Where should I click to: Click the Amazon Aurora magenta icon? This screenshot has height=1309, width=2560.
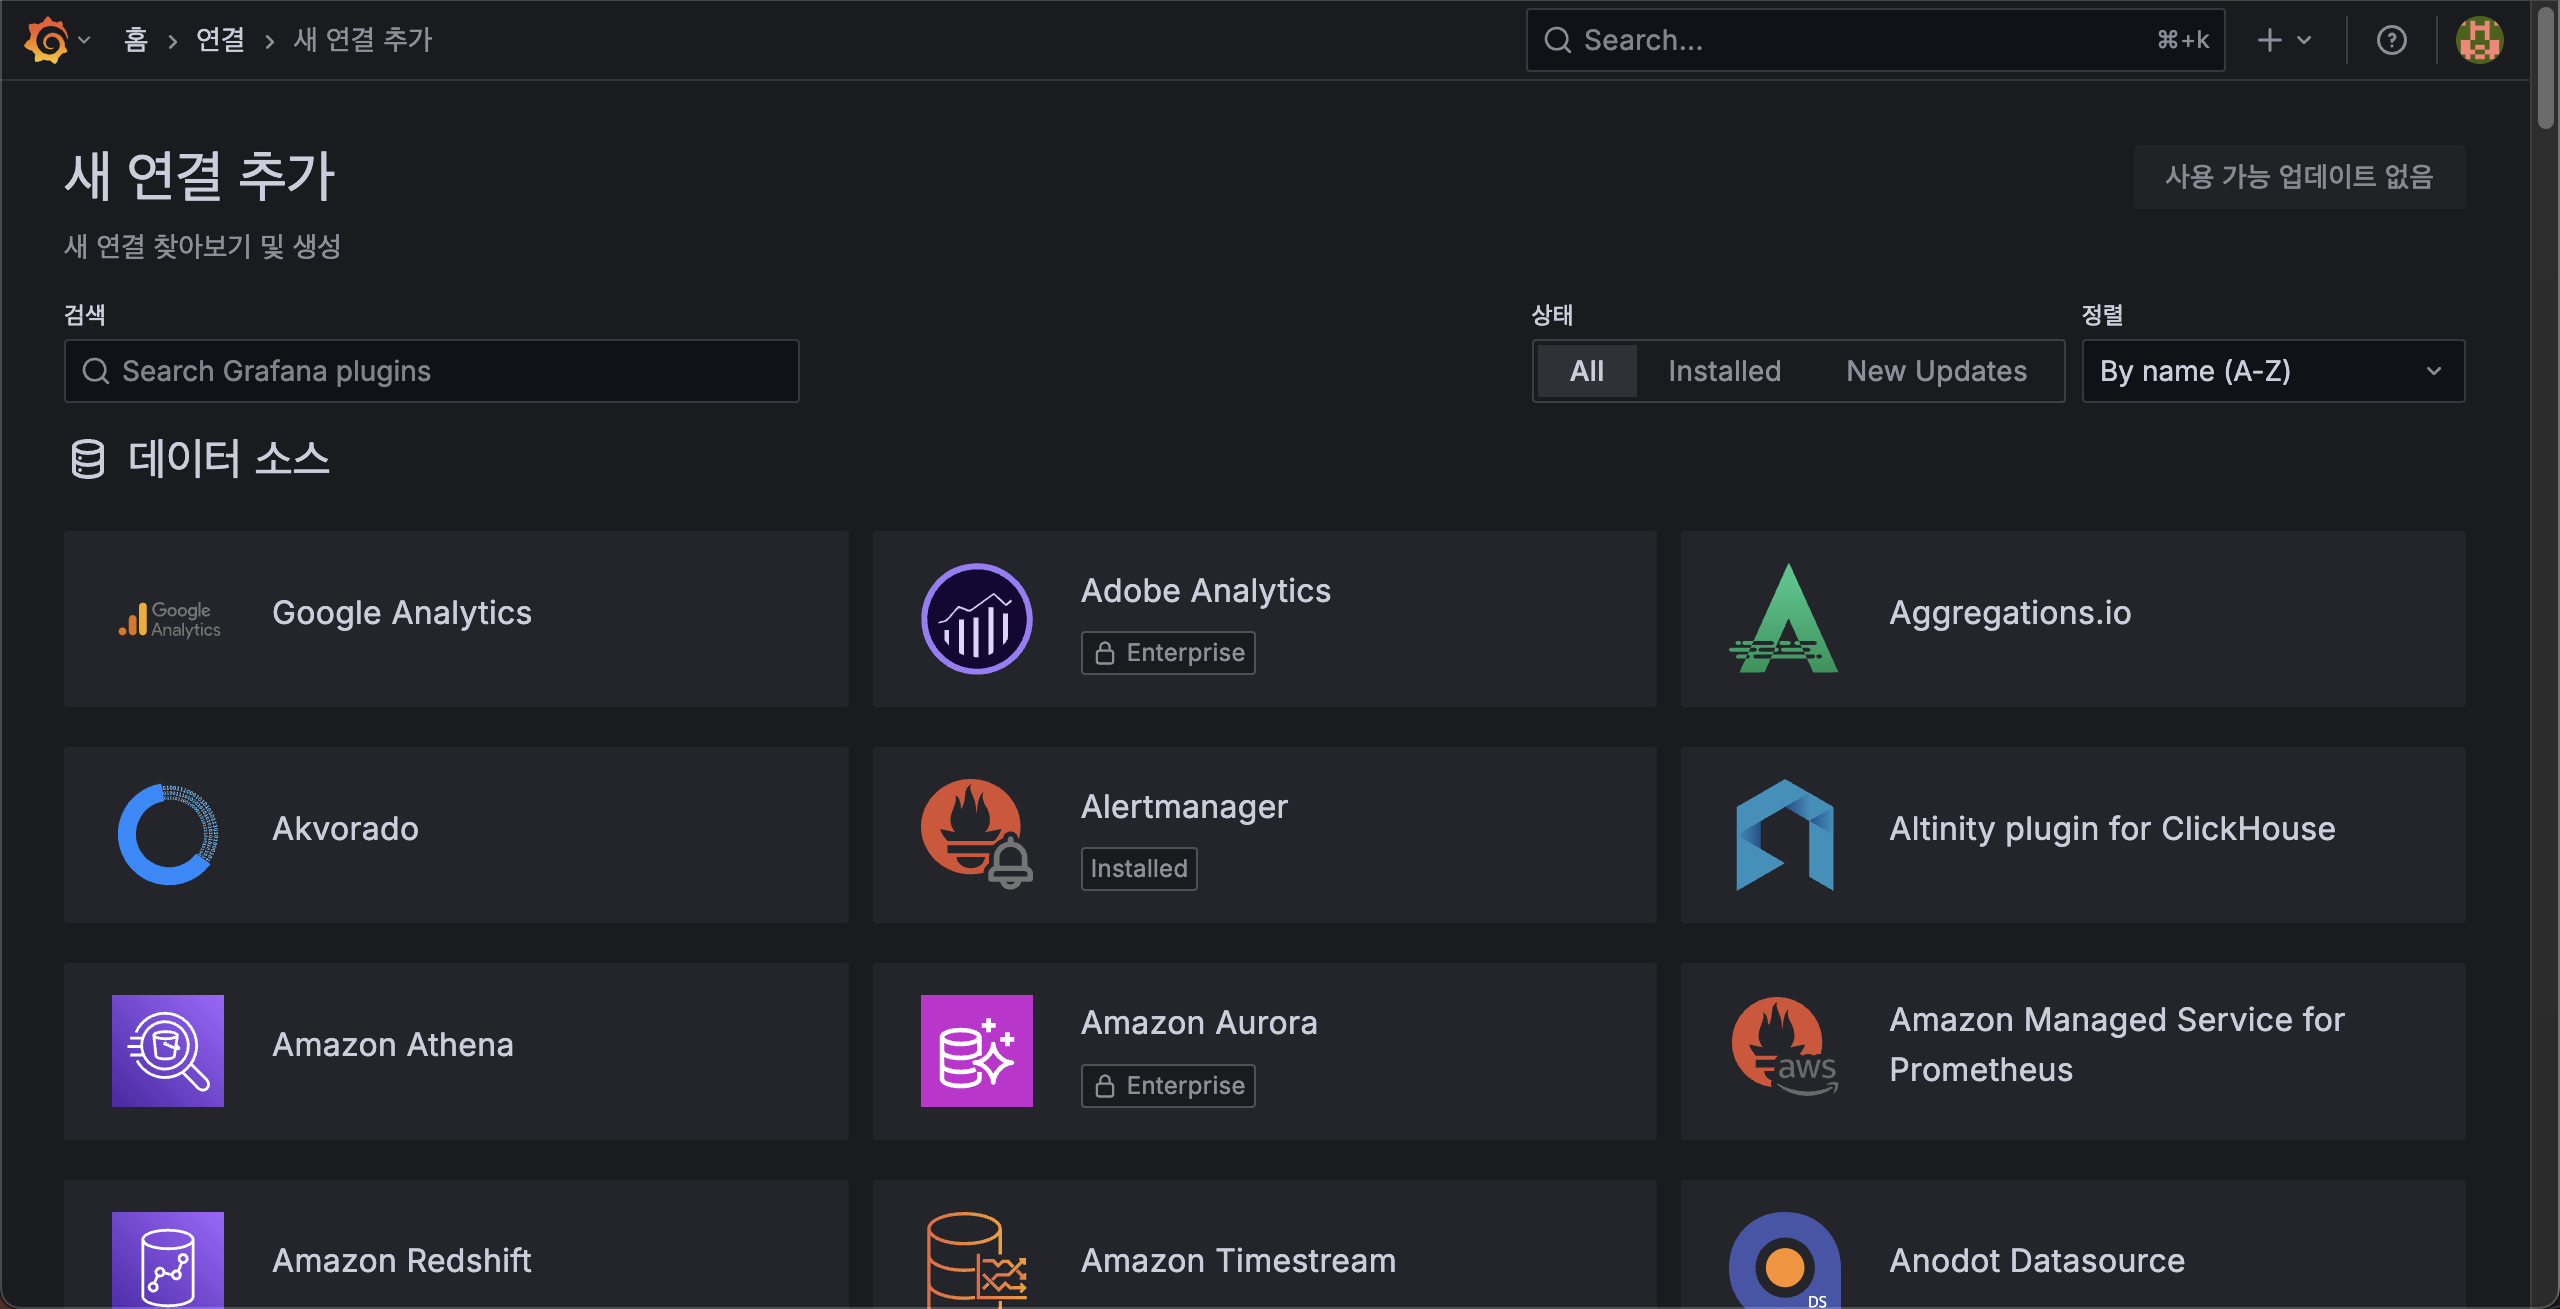coord(976,1051)
